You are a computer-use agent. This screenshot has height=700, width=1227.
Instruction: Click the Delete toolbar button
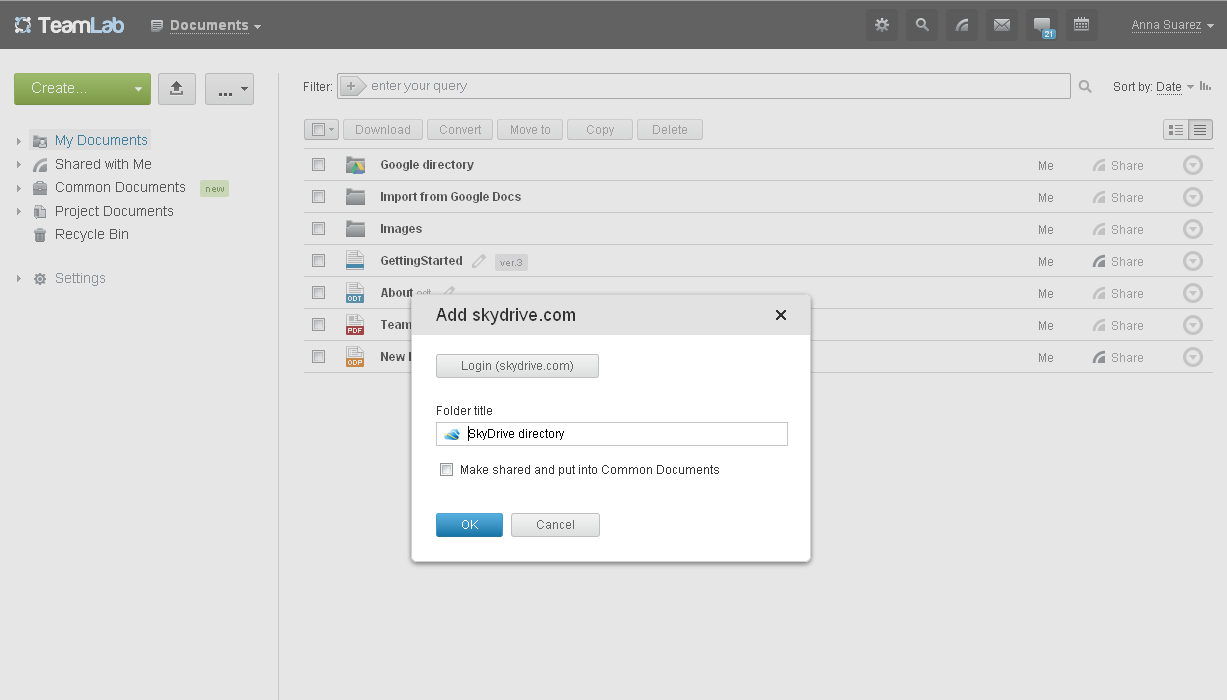click(x=670, y=130)
